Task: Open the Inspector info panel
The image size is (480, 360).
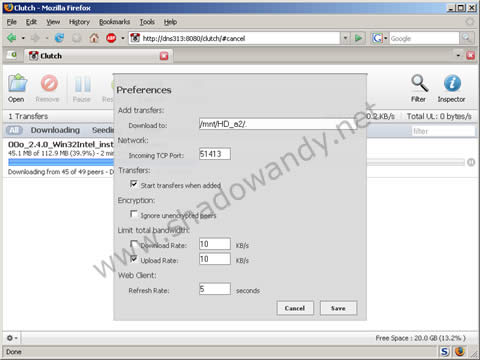Action: pos(452,83)
